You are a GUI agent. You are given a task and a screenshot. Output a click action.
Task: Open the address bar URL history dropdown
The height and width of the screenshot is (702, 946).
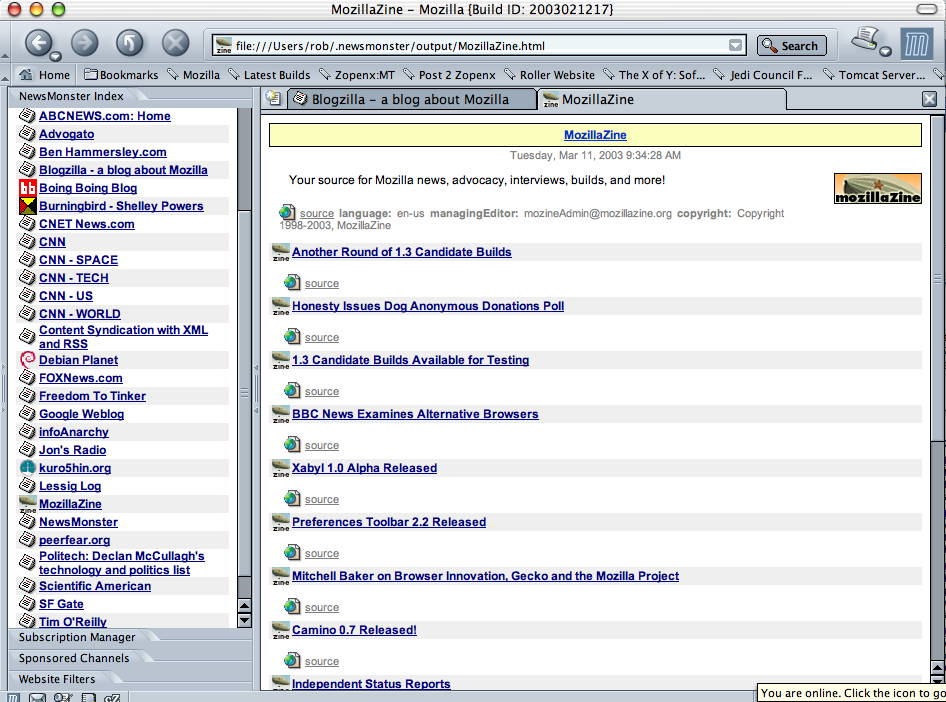coord(735,45)
